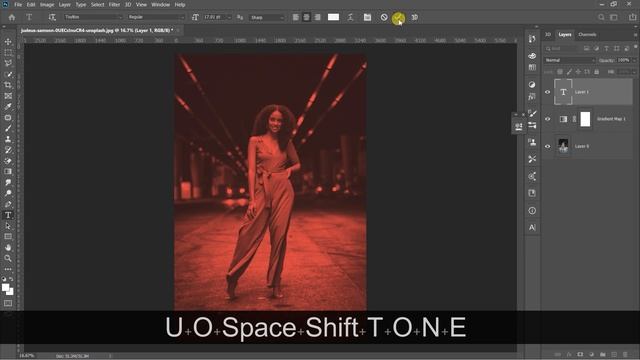This screenshot has width=640, height=360.
Task: Open Character and Paragraph panels toggle
Action: click(x=367, y=17)
